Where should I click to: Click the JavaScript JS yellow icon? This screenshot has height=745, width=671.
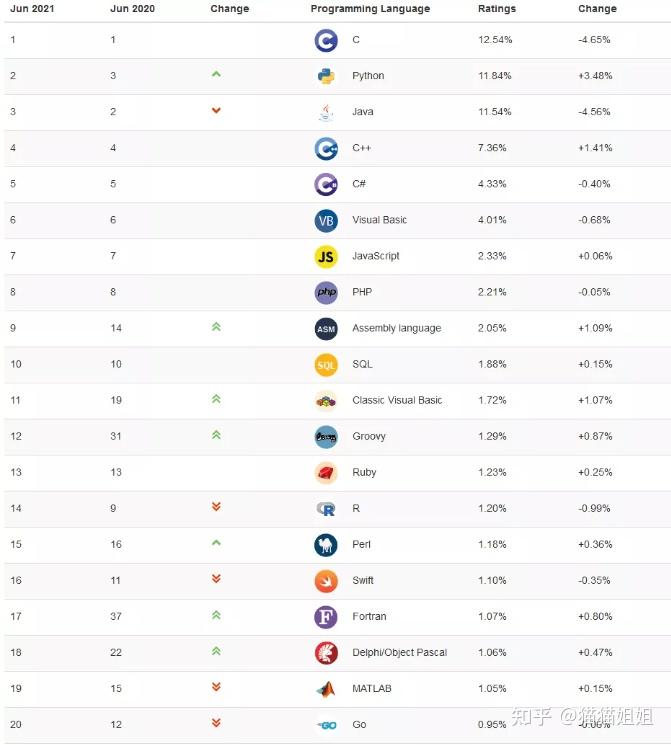click(326, 256)
